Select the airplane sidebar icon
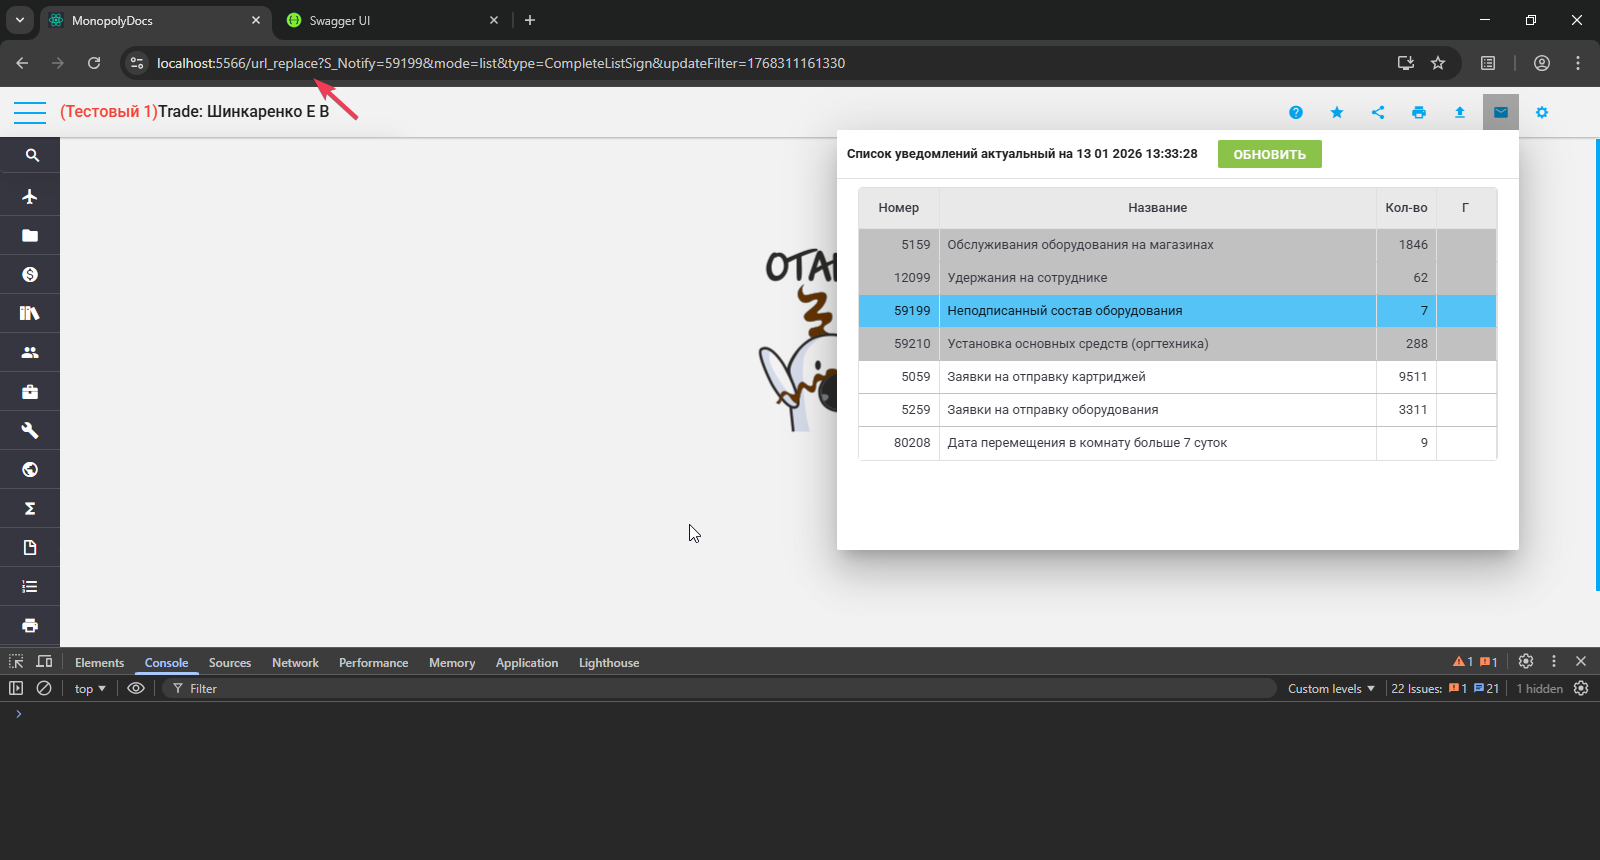 click(30, 196)
